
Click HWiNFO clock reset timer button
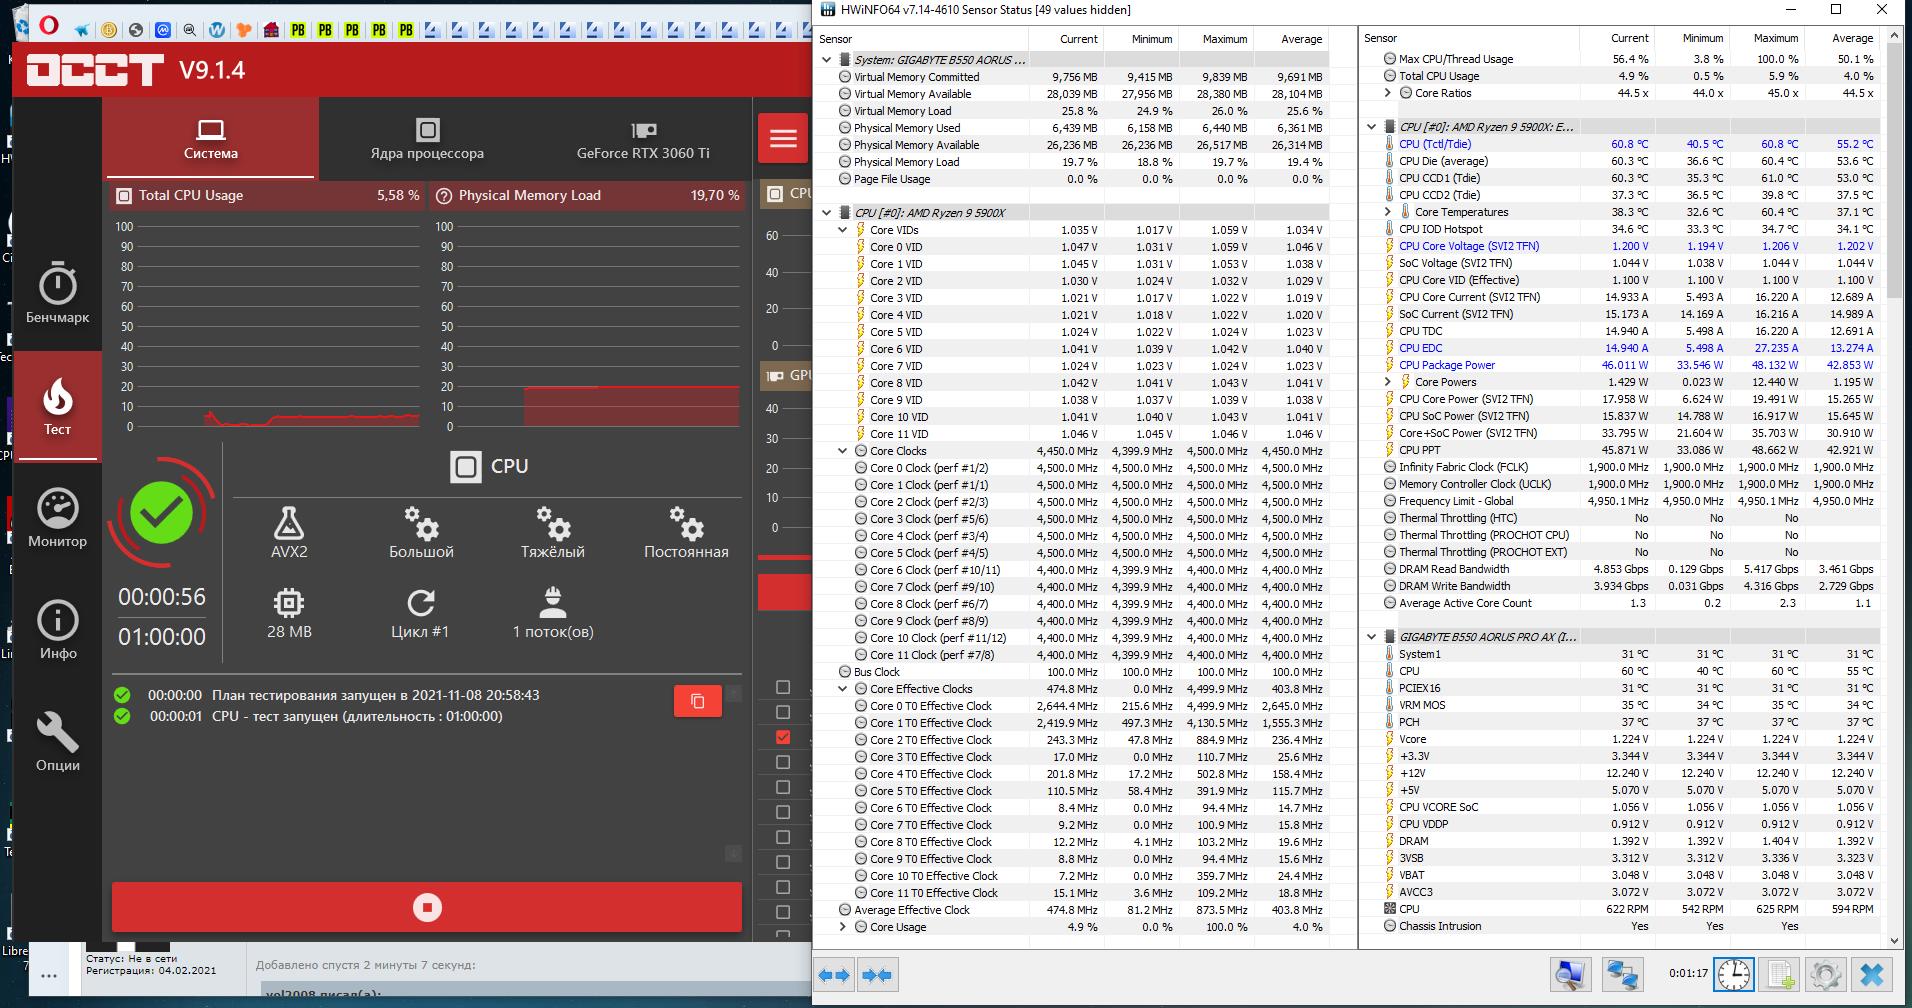click(x=1734, y=974)
